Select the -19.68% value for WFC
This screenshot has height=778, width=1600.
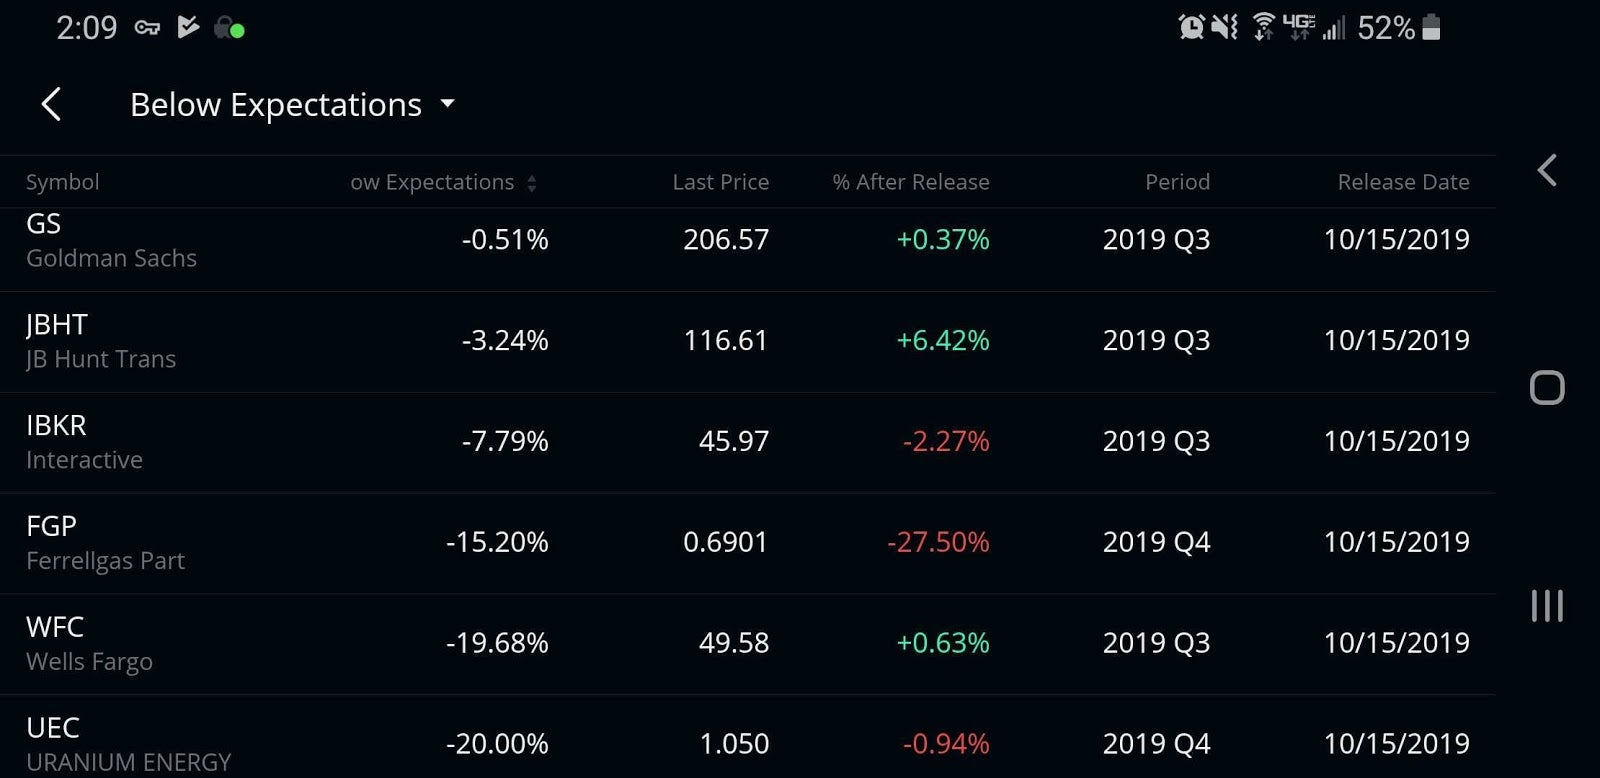pos(497,644)
